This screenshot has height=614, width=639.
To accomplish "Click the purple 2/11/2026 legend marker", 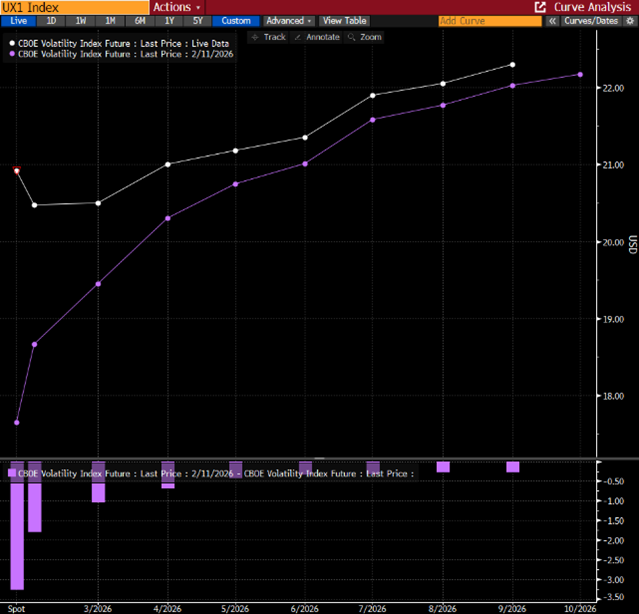I will point(11,53).
